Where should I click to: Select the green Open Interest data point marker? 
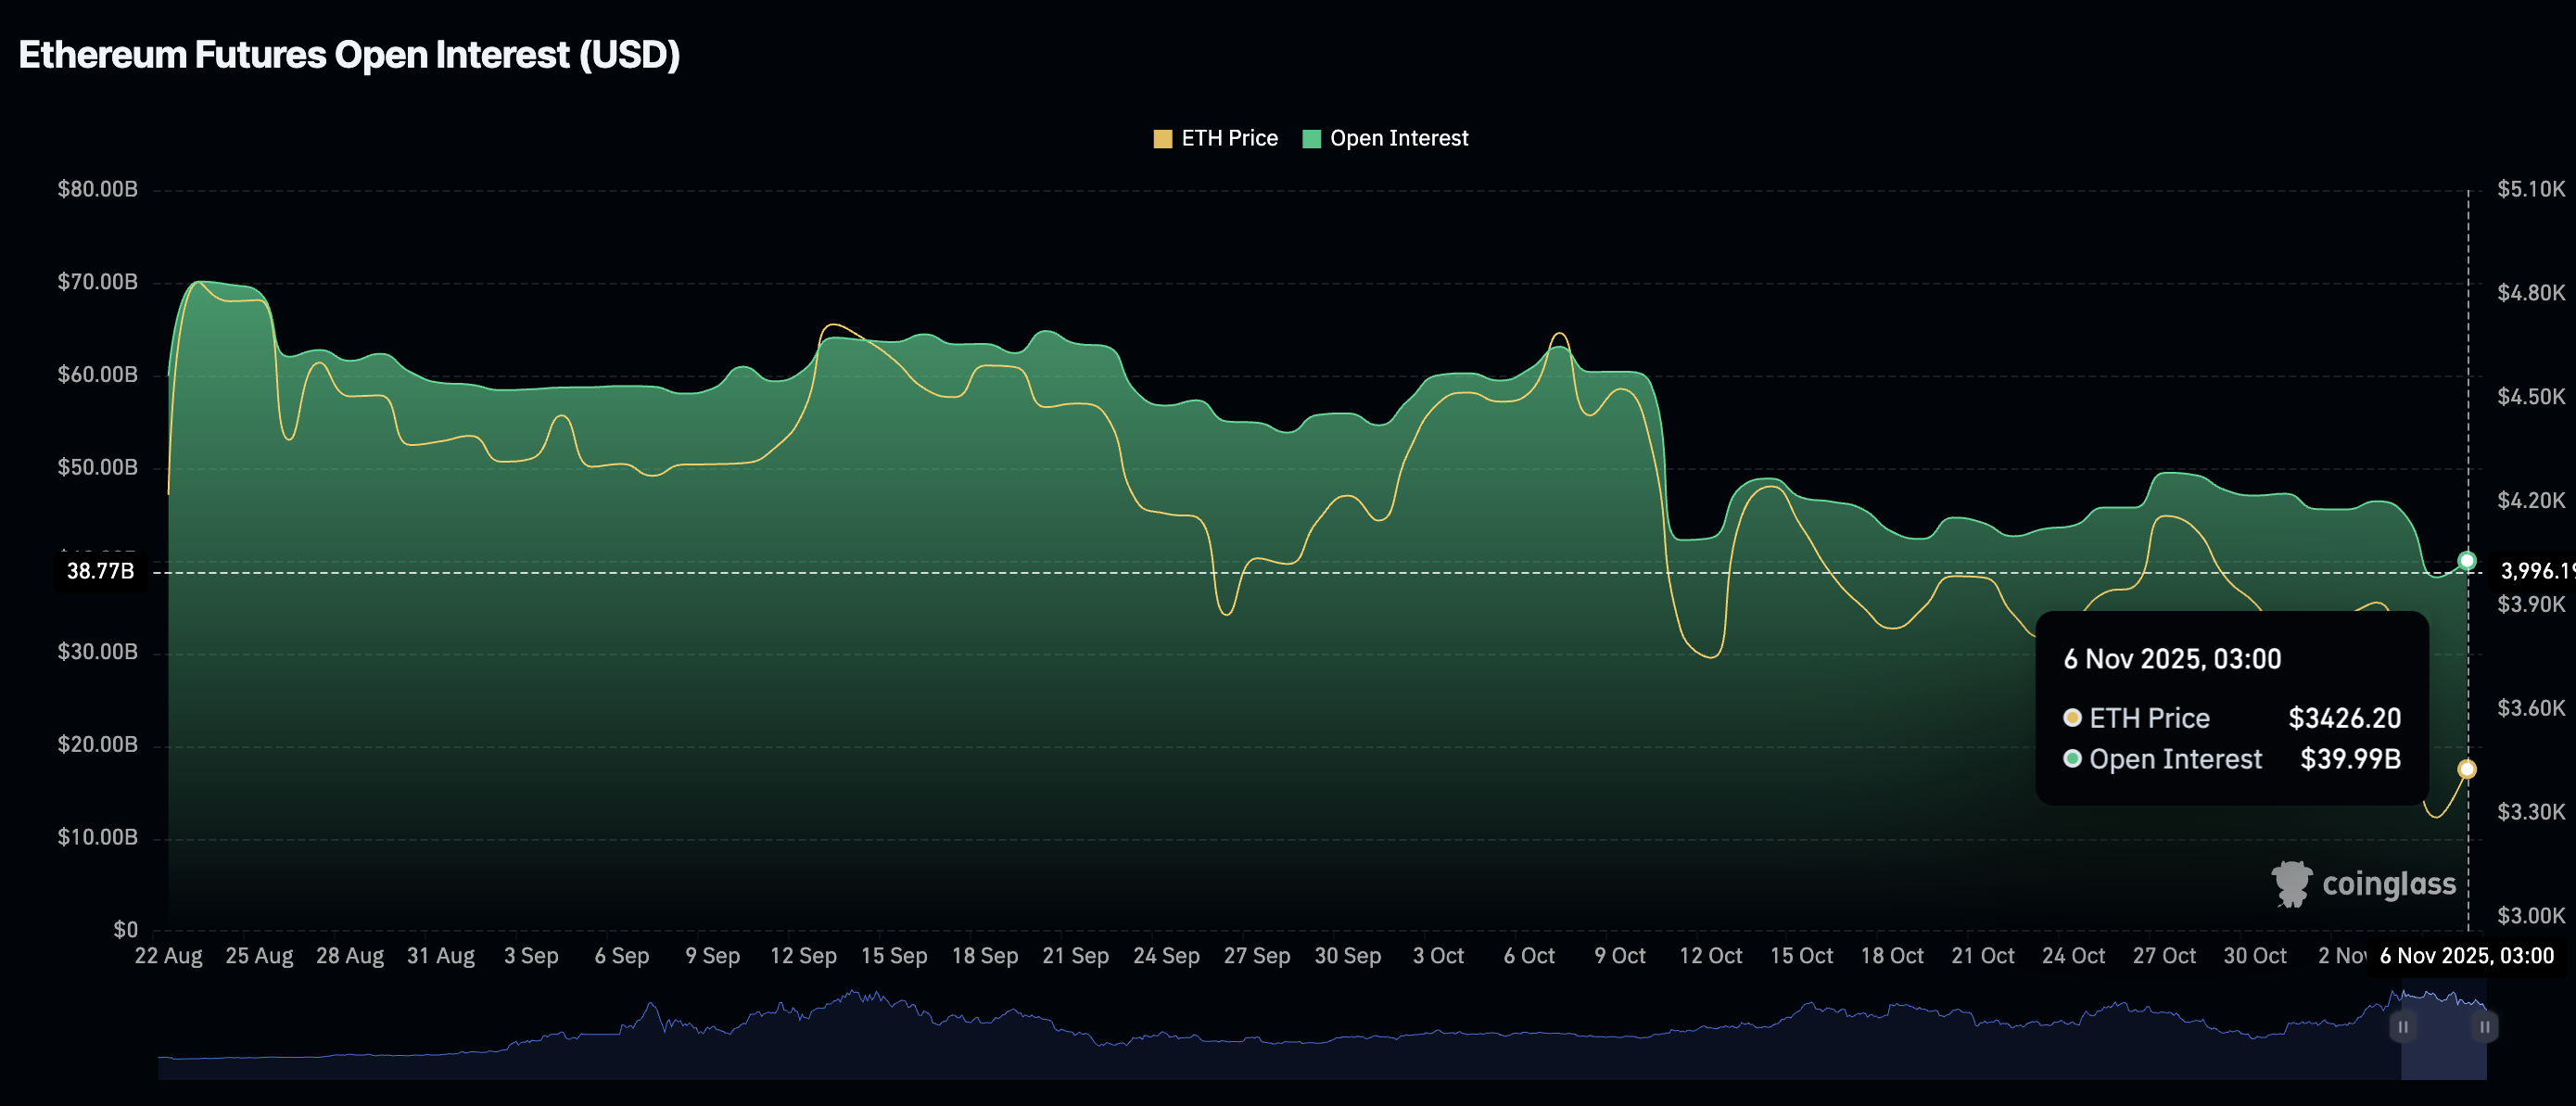(2467, 561)
